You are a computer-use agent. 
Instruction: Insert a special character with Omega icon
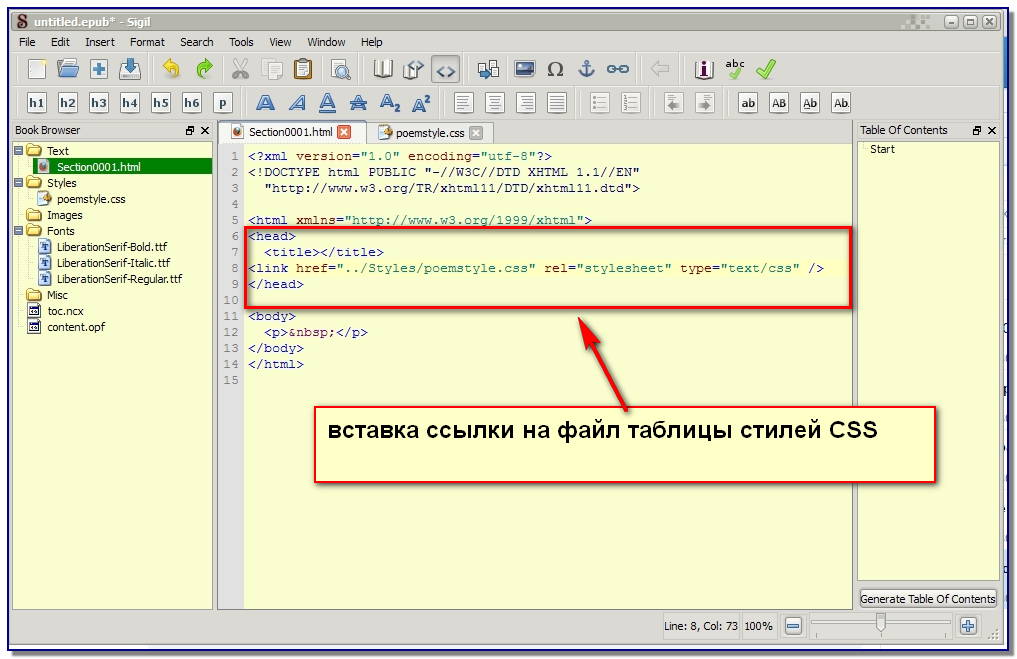point(555,69)
